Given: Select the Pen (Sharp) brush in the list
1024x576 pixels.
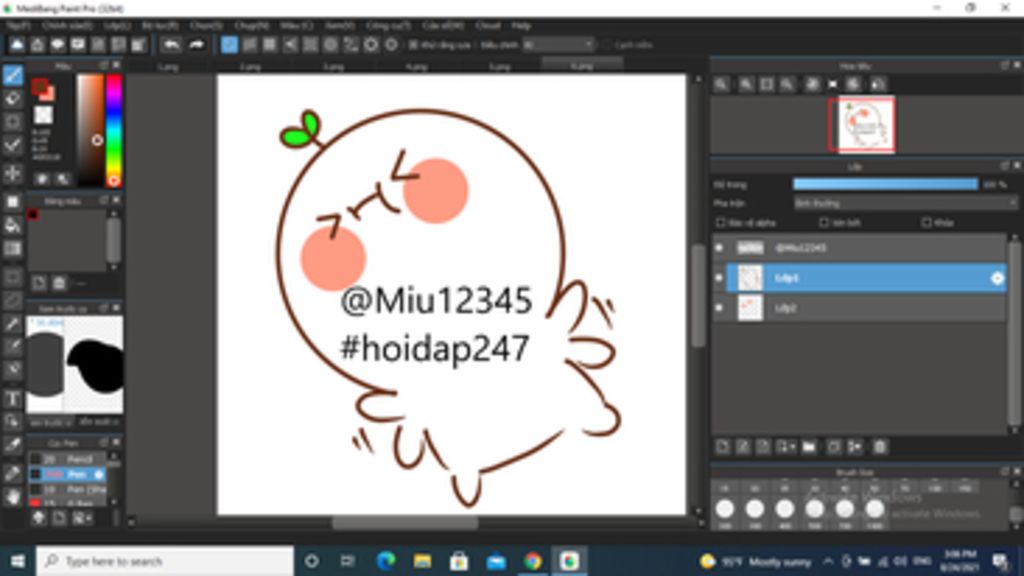Looking at the screenshot, I should coord(68,489).
